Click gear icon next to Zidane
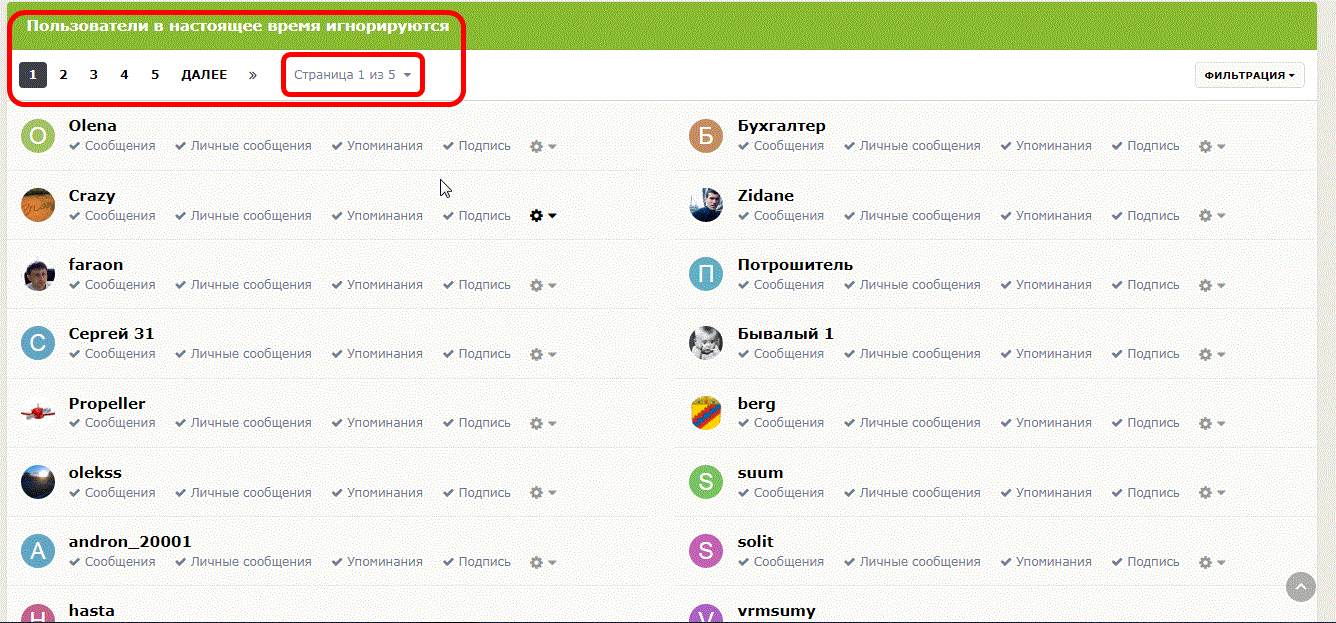 (x=1212, y=215)
